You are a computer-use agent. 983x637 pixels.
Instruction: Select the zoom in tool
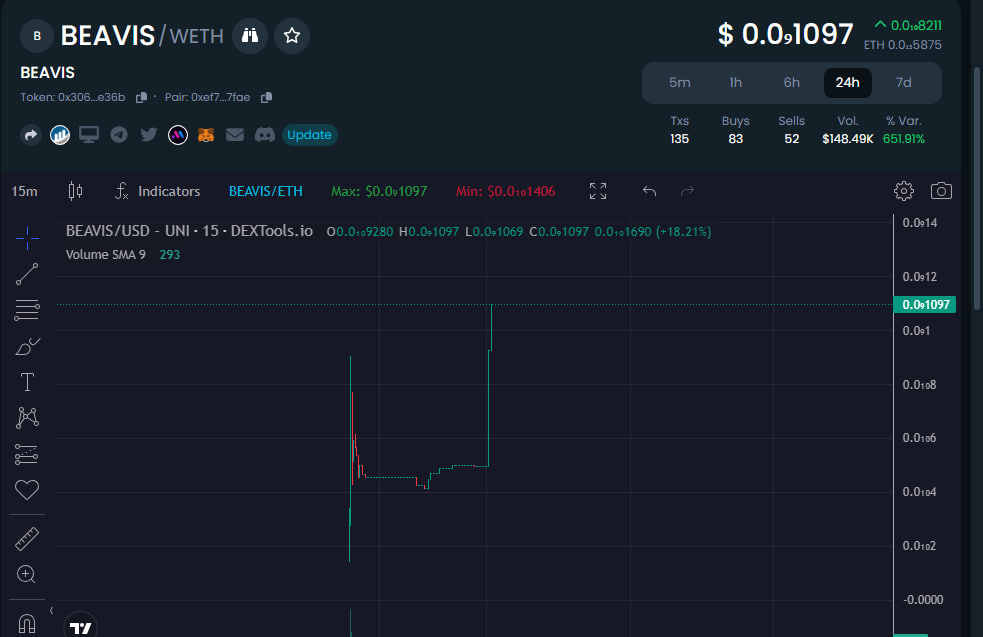click(26, 574)
